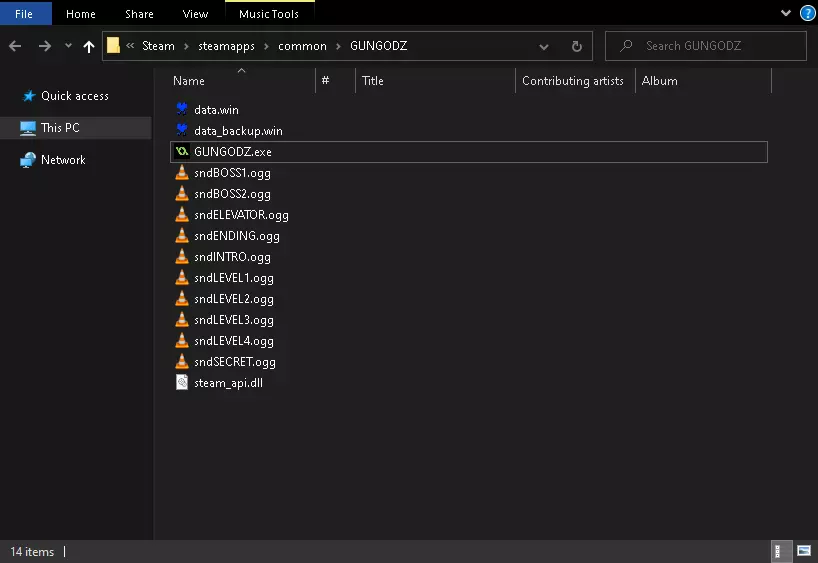Select the file name sndSECRET.ogg

[x=235, y=362]
